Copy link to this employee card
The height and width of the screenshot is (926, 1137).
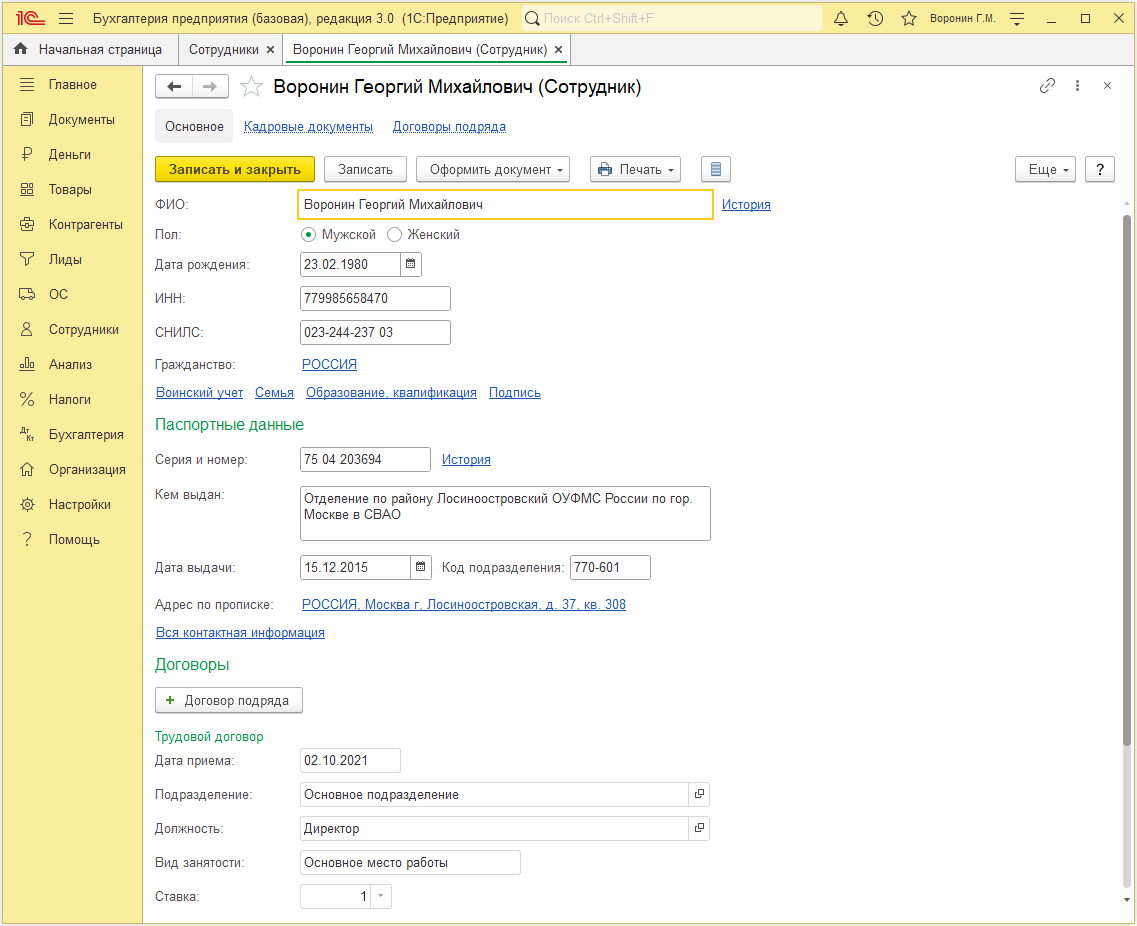[1047, 86]
